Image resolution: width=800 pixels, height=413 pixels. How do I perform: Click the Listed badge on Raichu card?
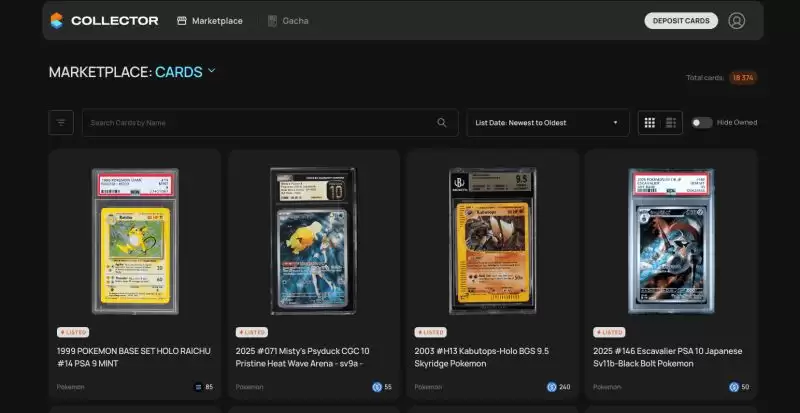(73, 332)
